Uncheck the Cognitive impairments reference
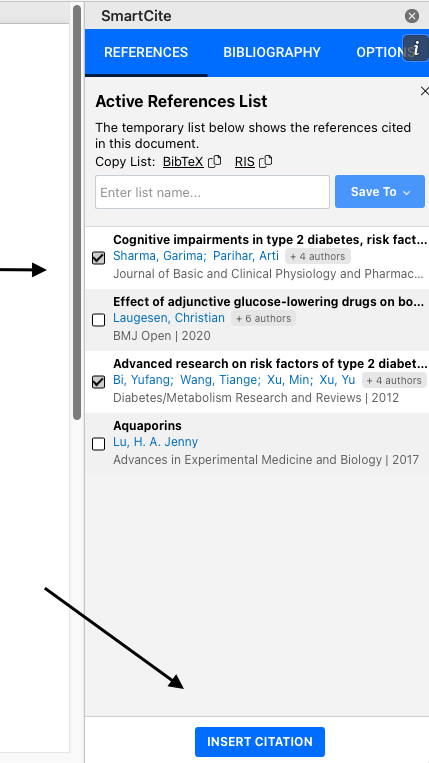Viewport: 429px width, 763px height. pos(98,257)
